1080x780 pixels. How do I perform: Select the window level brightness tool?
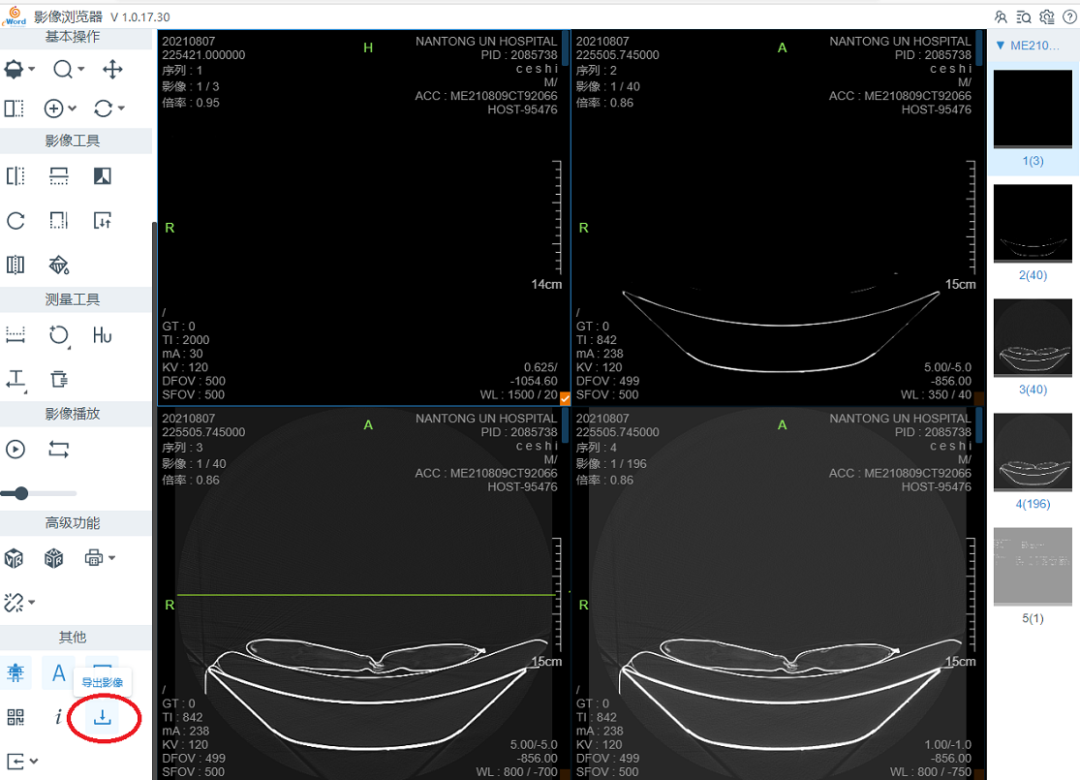click(14, 70)
